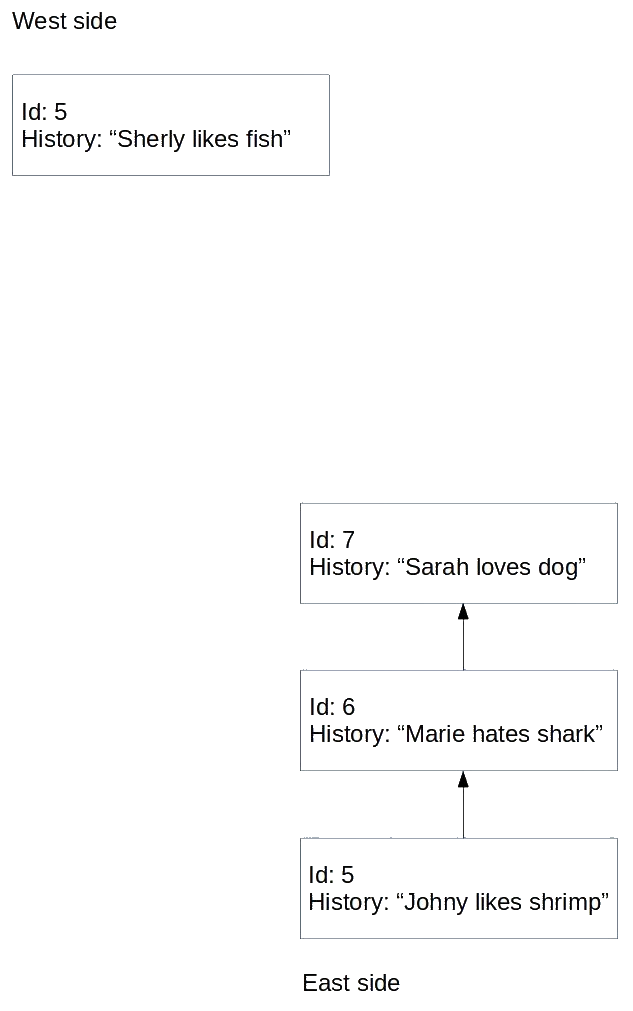Viewport: 633px width, 1011px height.
Task: Click the word "shrimp" in the bottom box
Action: (x=569, y=903)
